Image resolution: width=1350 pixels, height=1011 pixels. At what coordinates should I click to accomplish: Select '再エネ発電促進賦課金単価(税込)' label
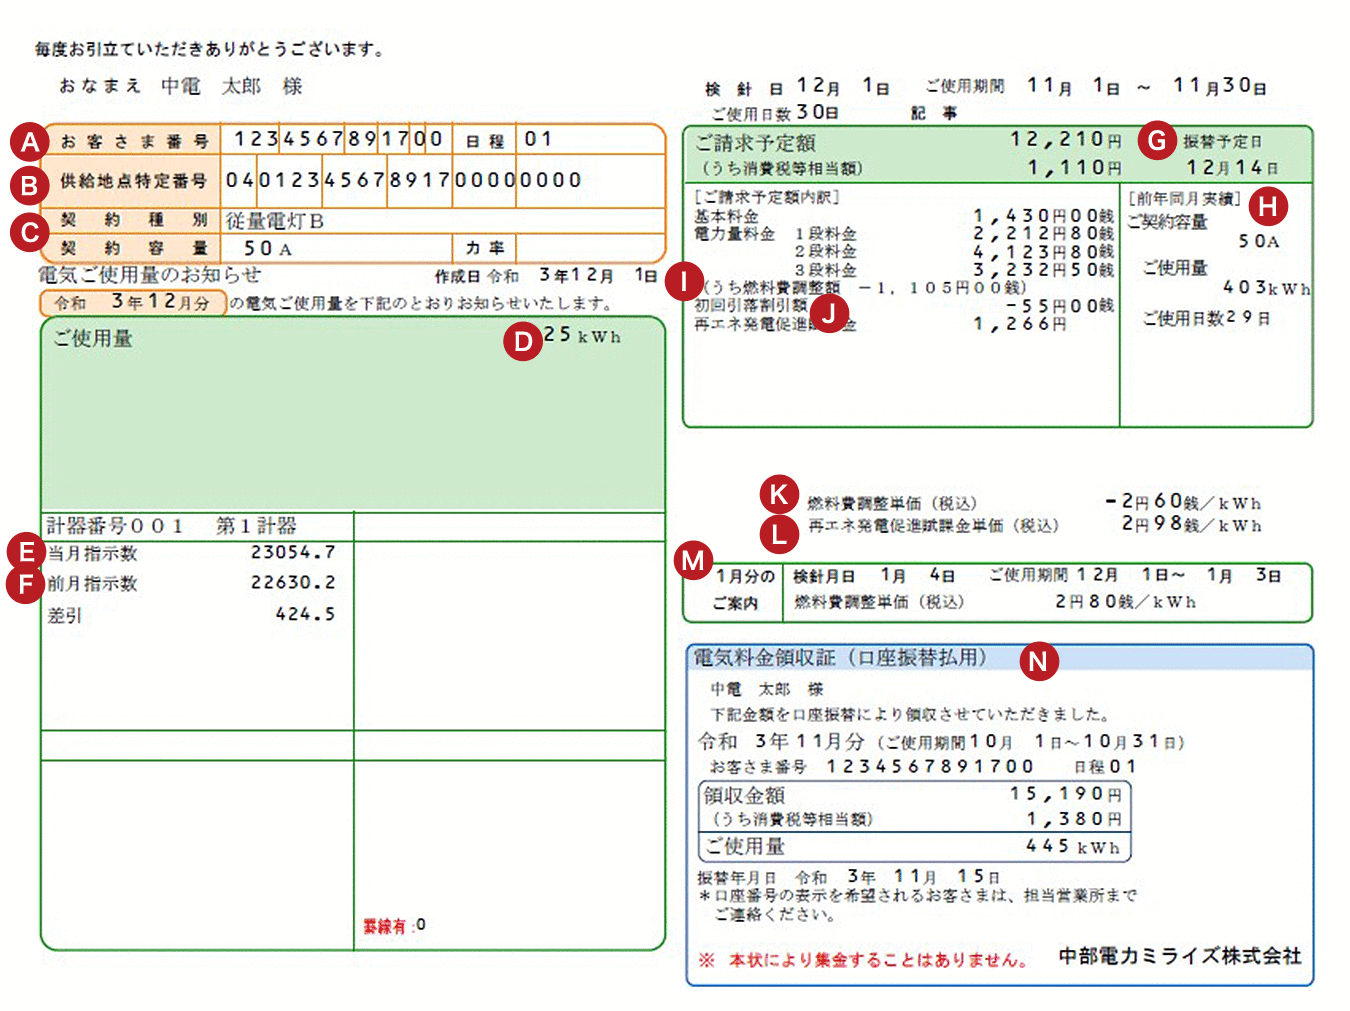coord(932,526)
